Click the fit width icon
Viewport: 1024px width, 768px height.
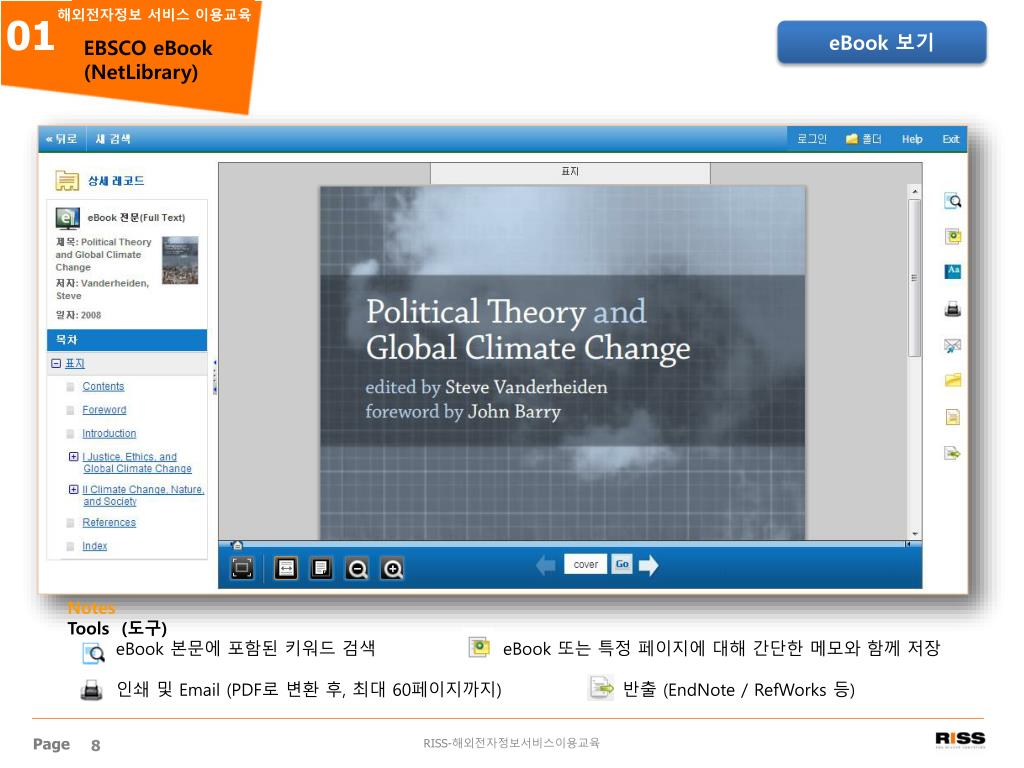click(286, 568)
